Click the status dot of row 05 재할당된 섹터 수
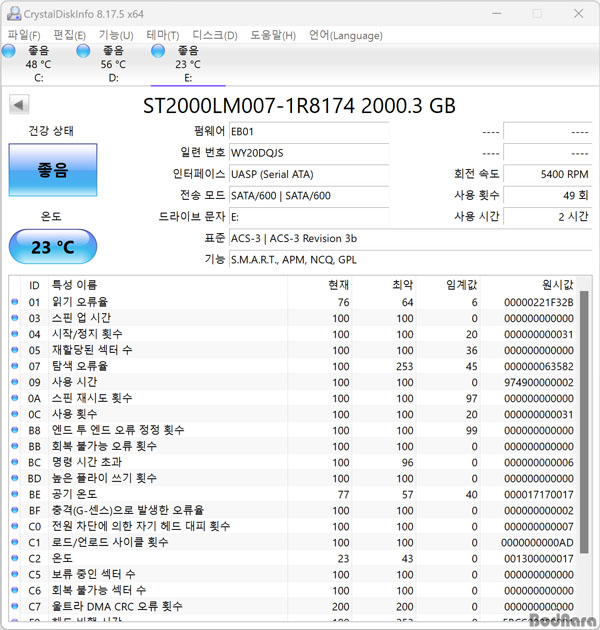 pos(15,350)
